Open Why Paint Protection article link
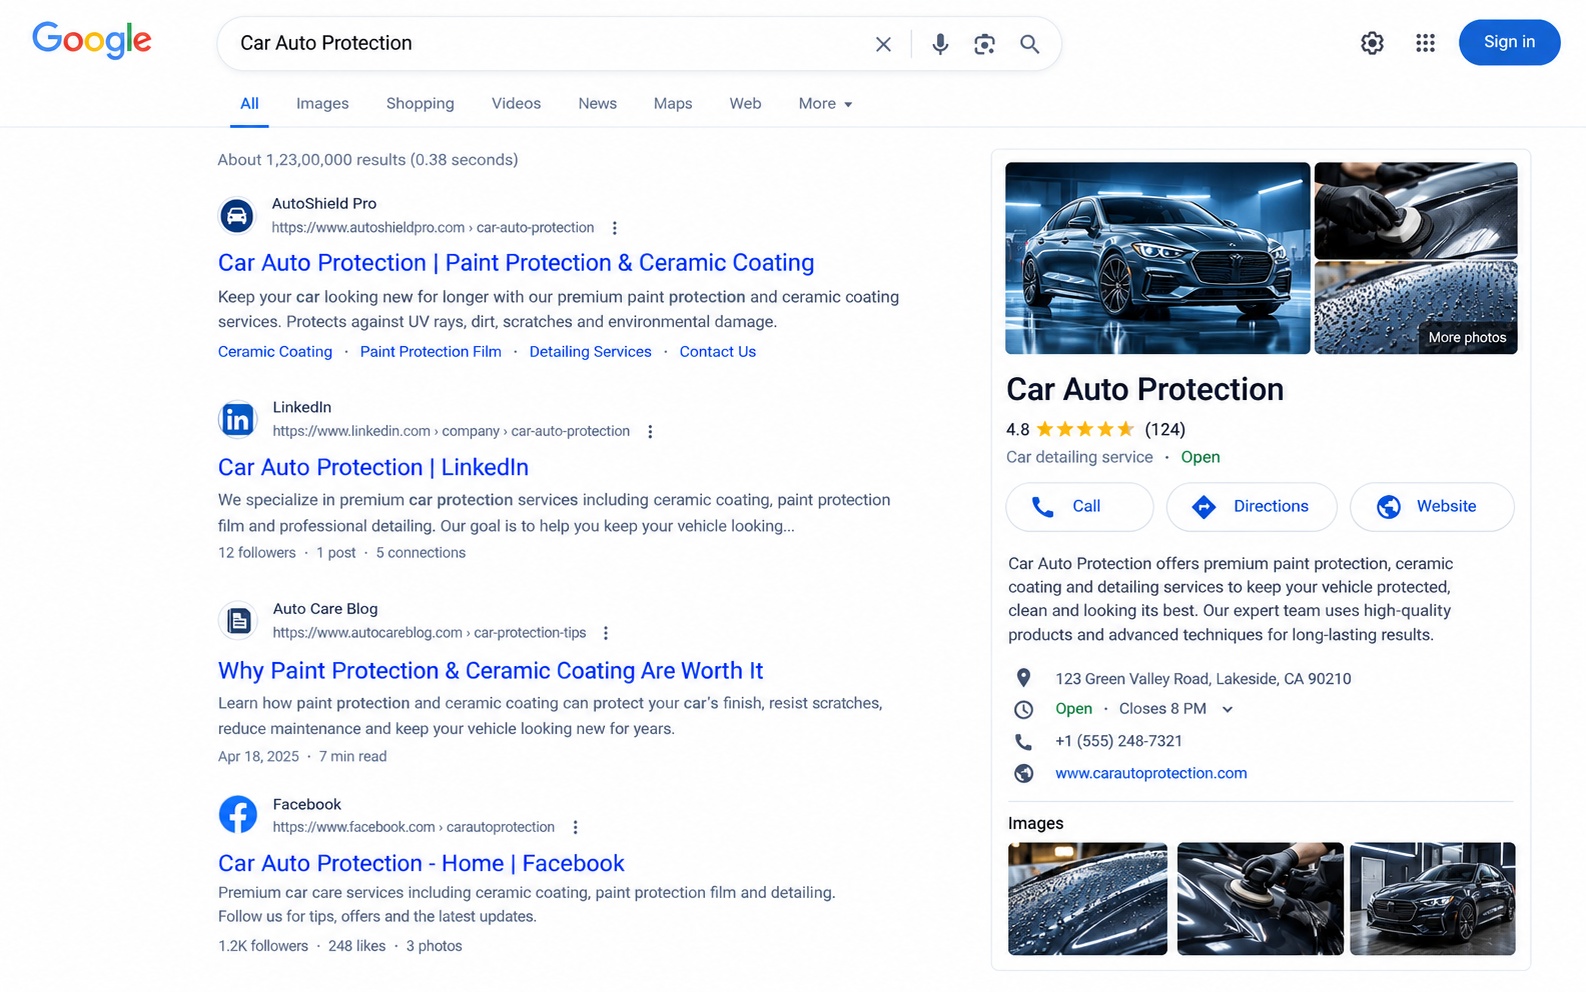Screen dimensions: 1586x992 pyautogui.click(x=490, y=670)
